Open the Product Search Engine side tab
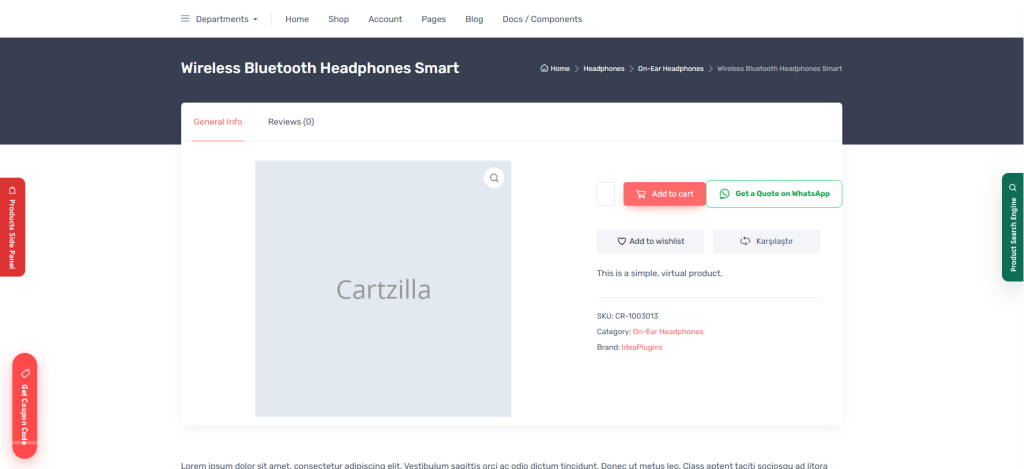The width and height of the screenshot is (1024, 469). pos(1013,227)
